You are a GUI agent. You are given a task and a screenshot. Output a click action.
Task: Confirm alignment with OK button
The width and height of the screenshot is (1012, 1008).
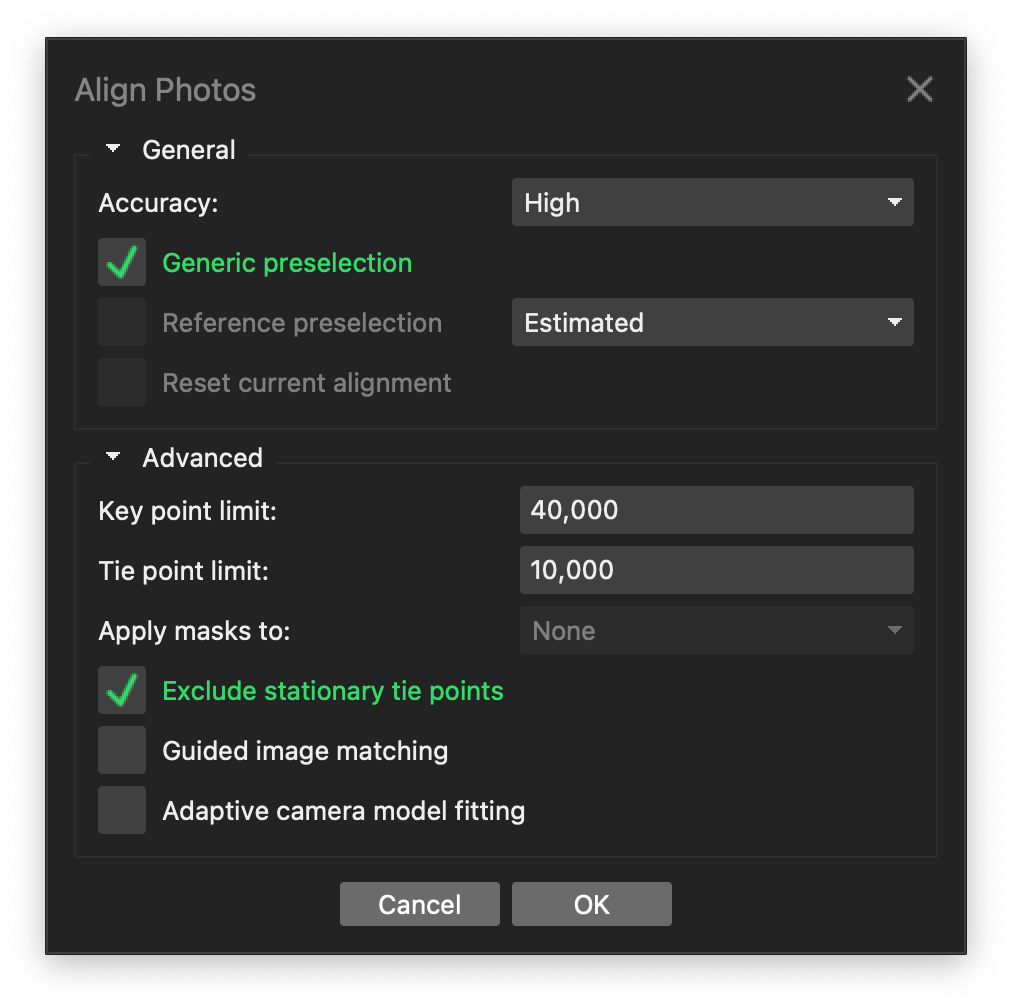coord(591,904)
